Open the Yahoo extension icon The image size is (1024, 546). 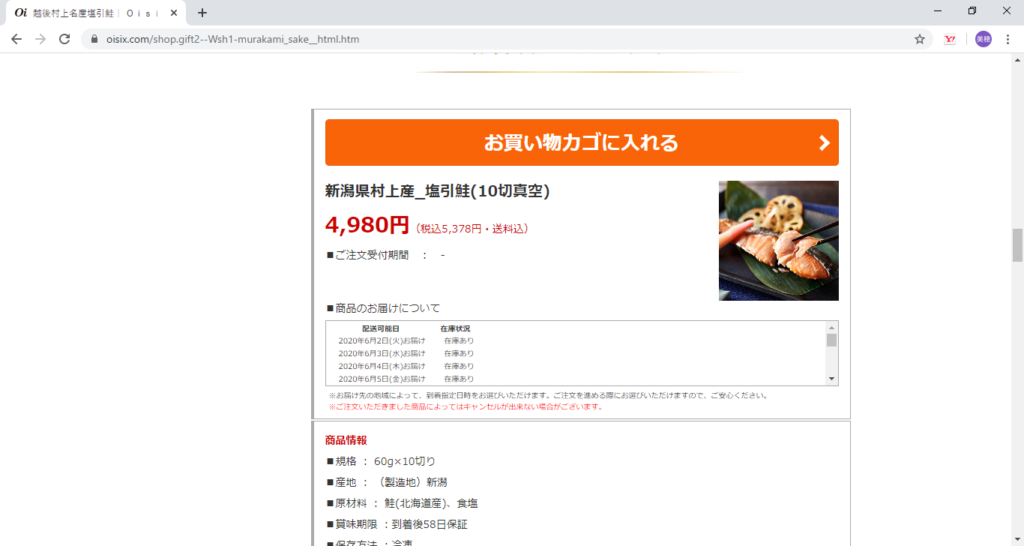pos(950,39)
